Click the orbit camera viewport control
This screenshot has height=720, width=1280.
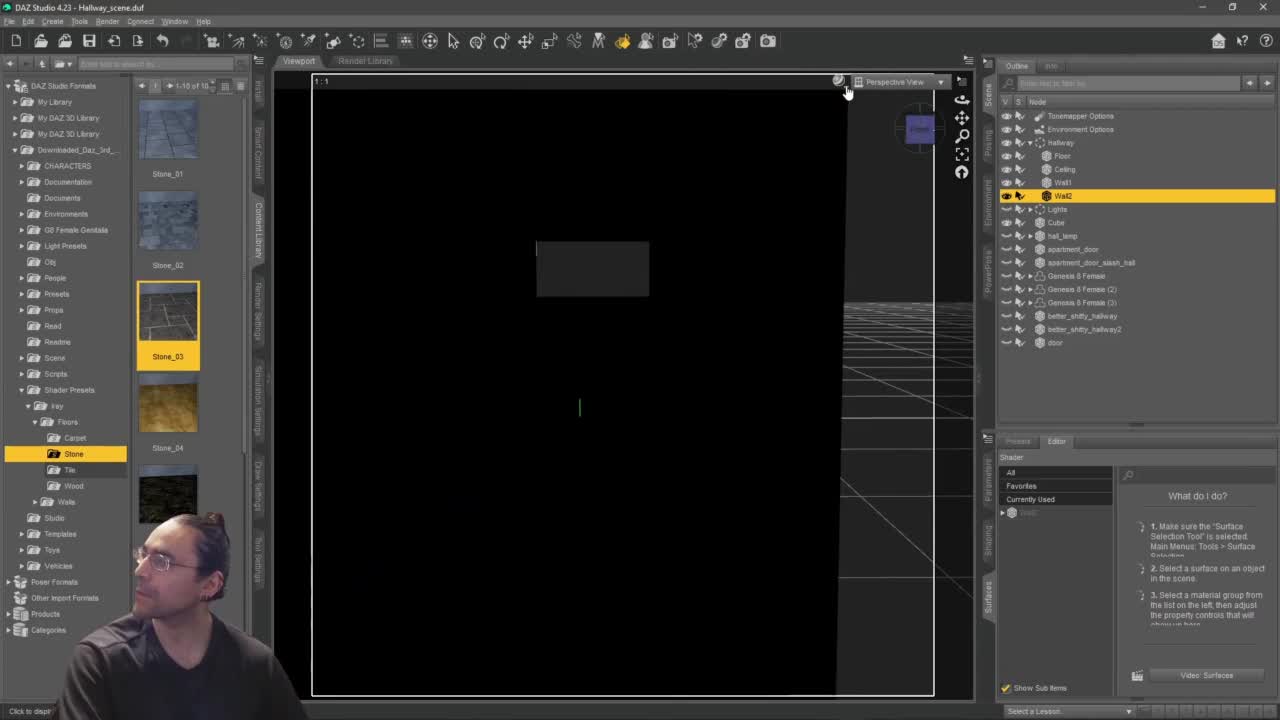[961, 99]
